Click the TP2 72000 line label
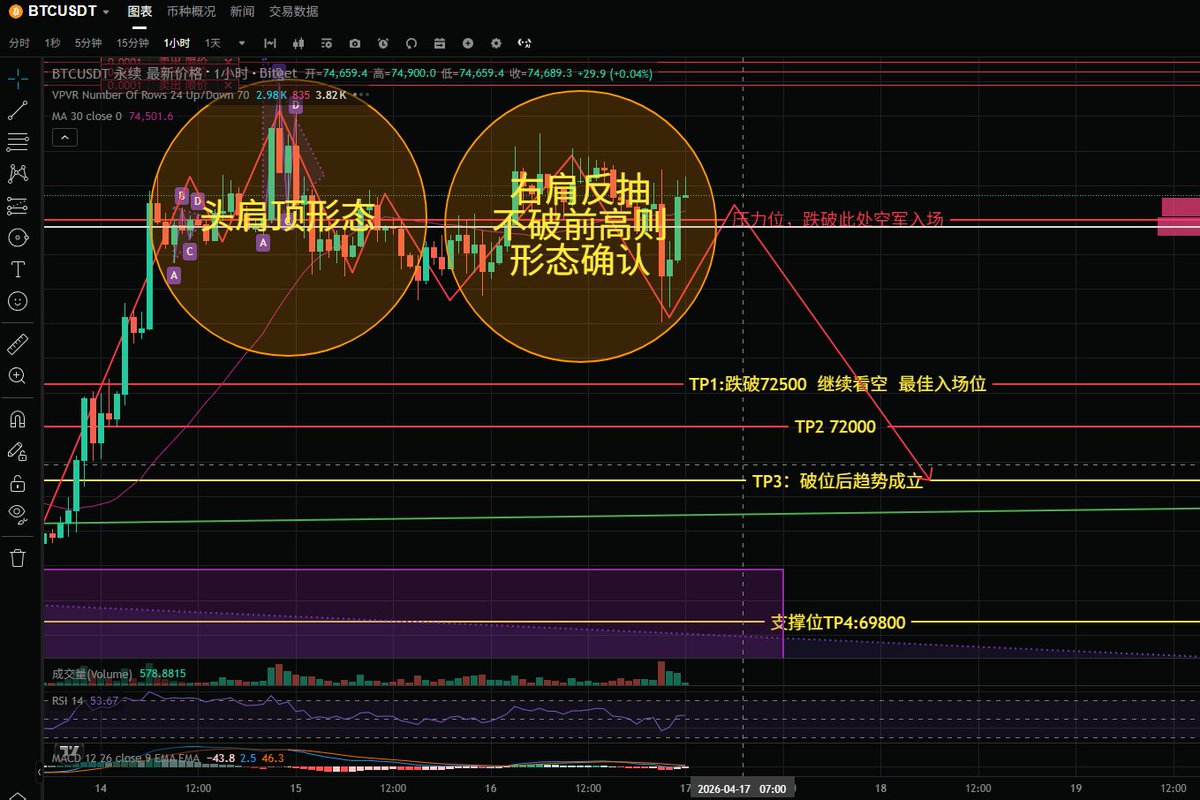 pyautogui.click(x=835, y=427)
